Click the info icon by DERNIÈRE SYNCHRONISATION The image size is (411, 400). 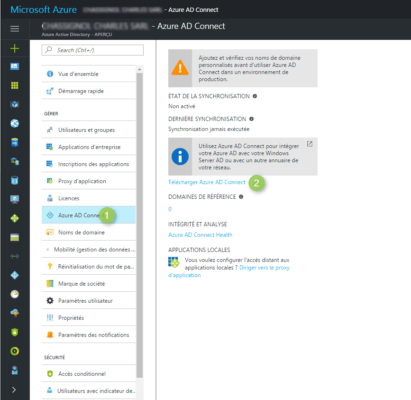tap(251, 119)
